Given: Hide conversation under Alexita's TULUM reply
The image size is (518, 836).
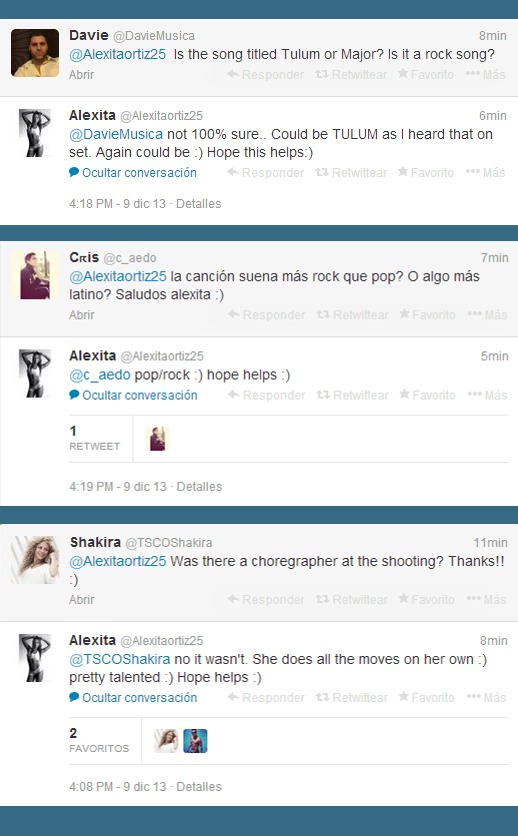Looking at the screenshot, I should pyautogui.click(x=133, y=173).
